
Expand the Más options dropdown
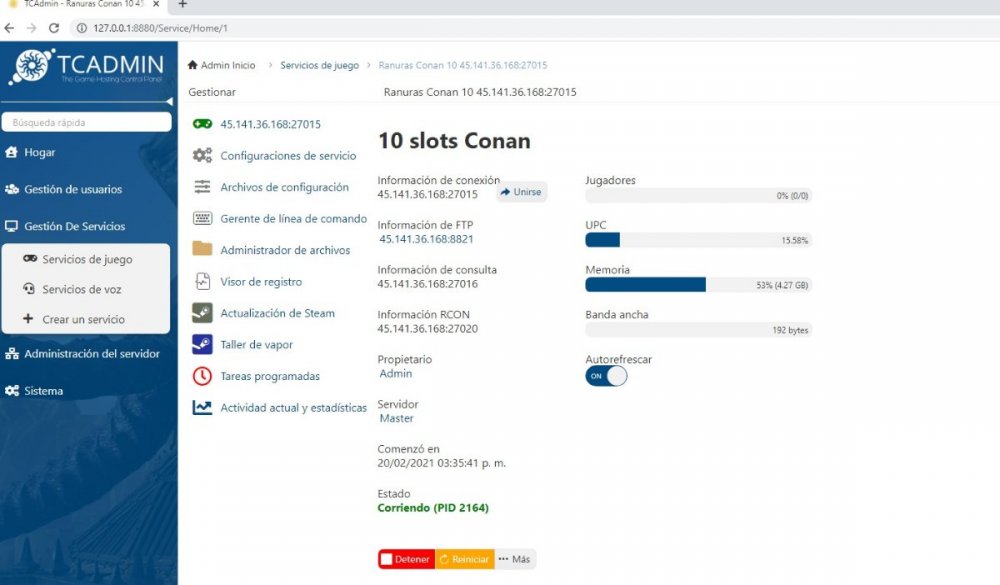pos(514,559)
